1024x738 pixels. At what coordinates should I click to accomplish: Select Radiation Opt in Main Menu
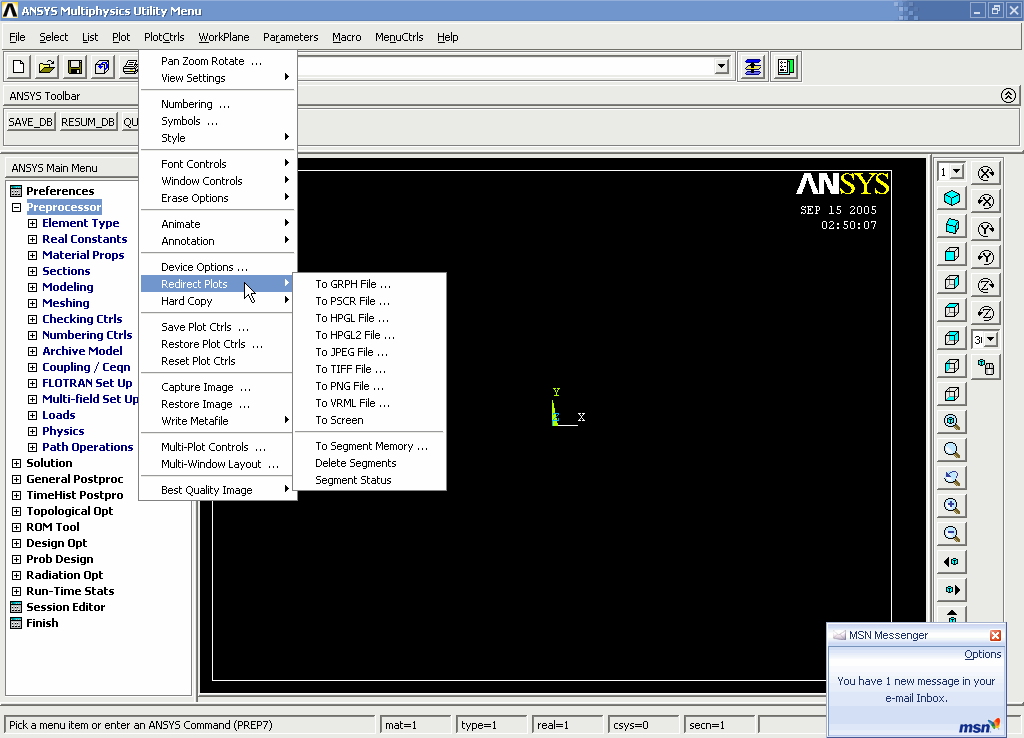(65, 575)
